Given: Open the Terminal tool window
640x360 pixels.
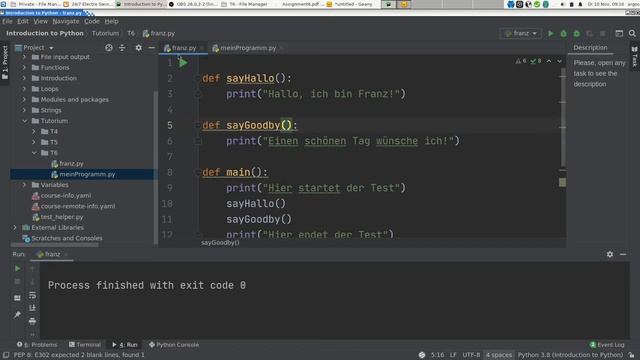Looking at the screenshot, I should pos(84,345).
